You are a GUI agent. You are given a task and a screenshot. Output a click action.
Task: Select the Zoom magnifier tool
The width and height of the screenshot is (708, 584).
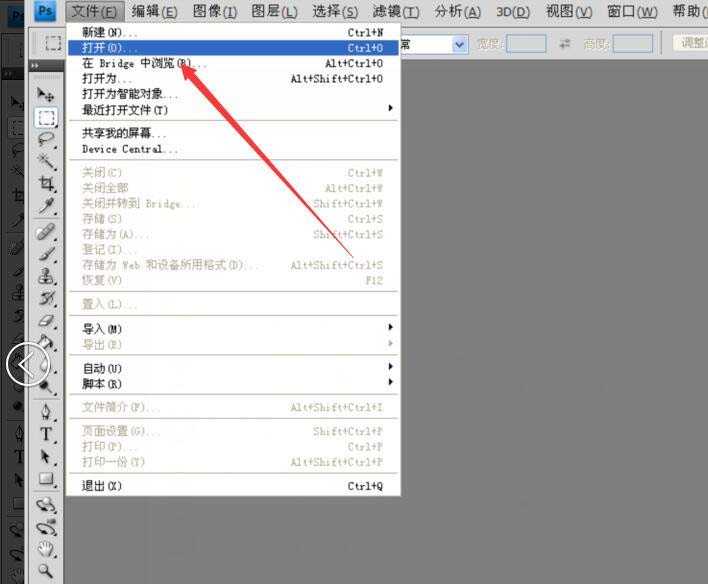[46, 571]
